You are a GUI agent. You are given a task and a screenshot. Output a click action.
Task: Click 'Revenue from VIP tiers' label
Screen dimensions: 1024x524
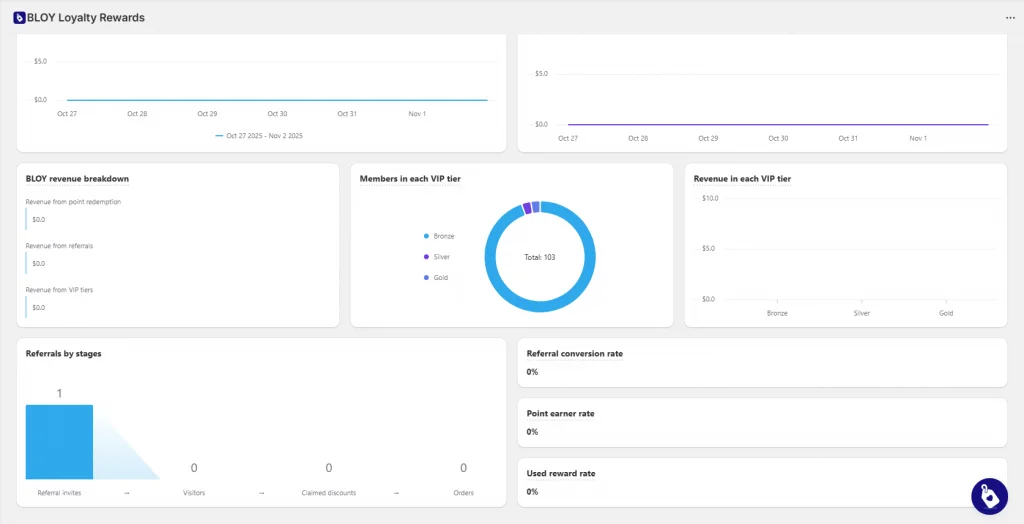pyautogui.click(x=59, y=289)
